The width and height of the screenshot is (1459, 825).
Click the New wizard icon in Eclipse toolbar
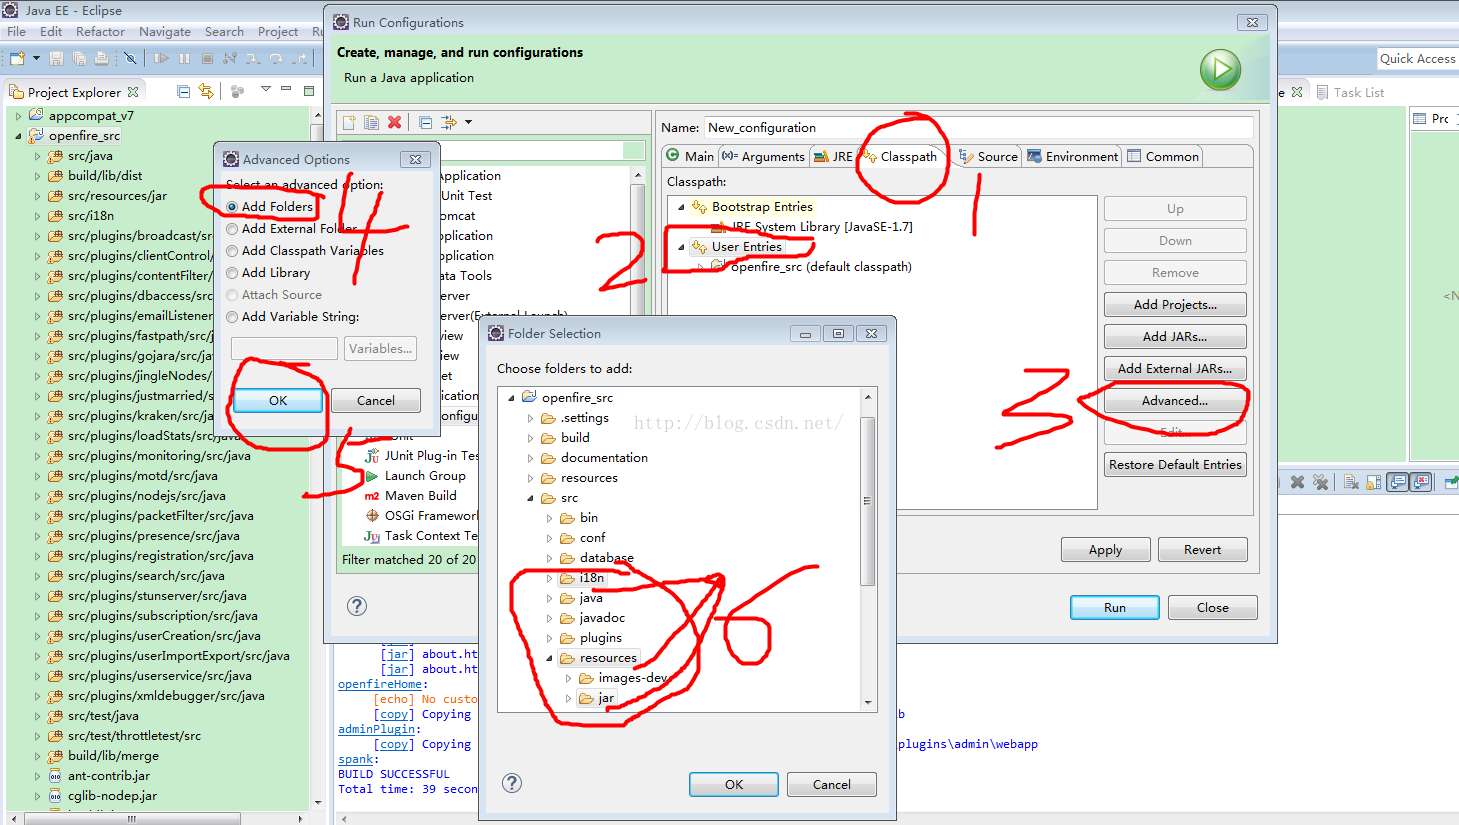[17, 58]
